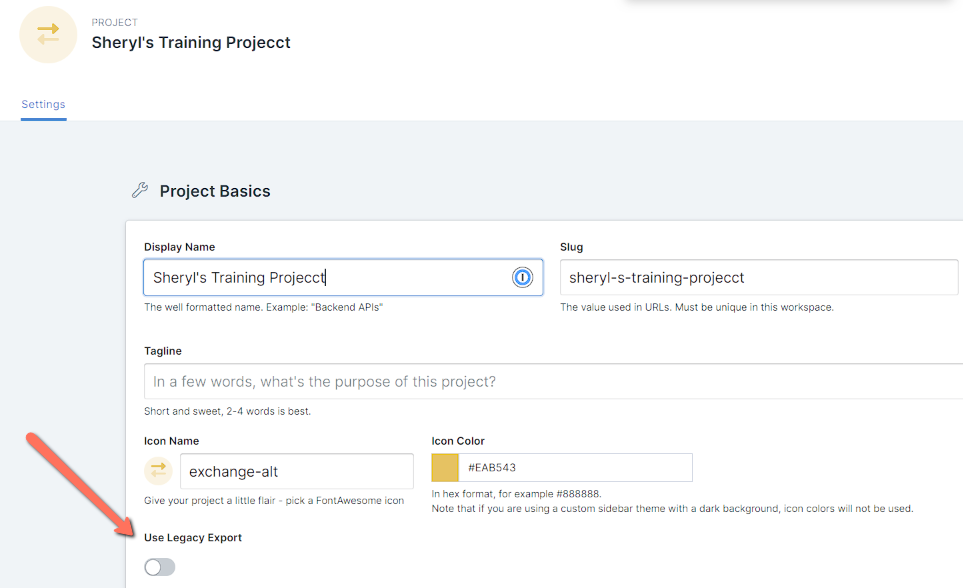Click the Tagline field label
Viewport: 963px width, 588px height.
click(163, 351)
